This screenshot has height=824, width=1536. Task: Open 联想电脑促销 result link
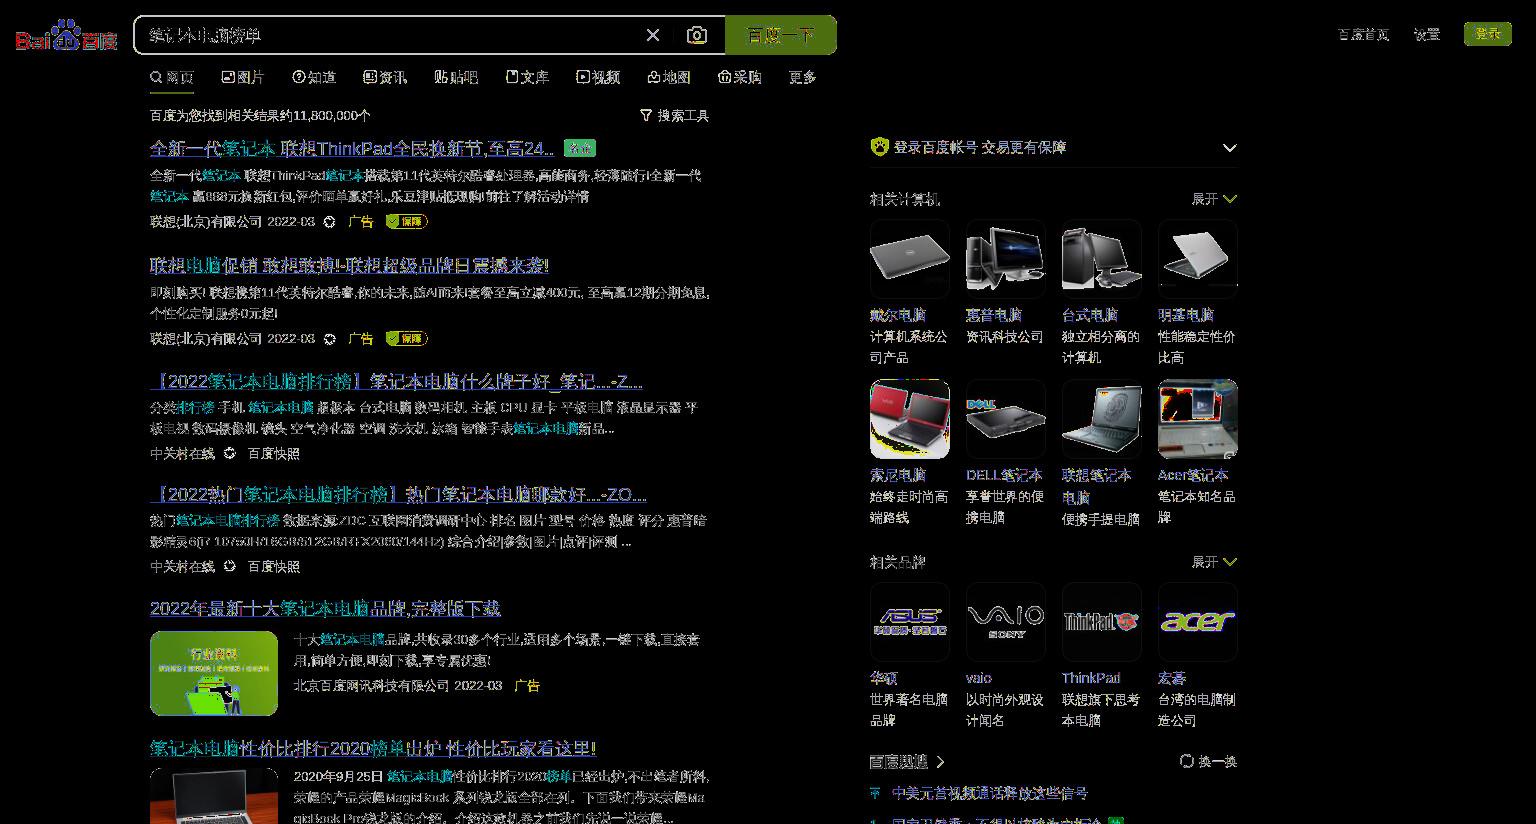point(349,266)
